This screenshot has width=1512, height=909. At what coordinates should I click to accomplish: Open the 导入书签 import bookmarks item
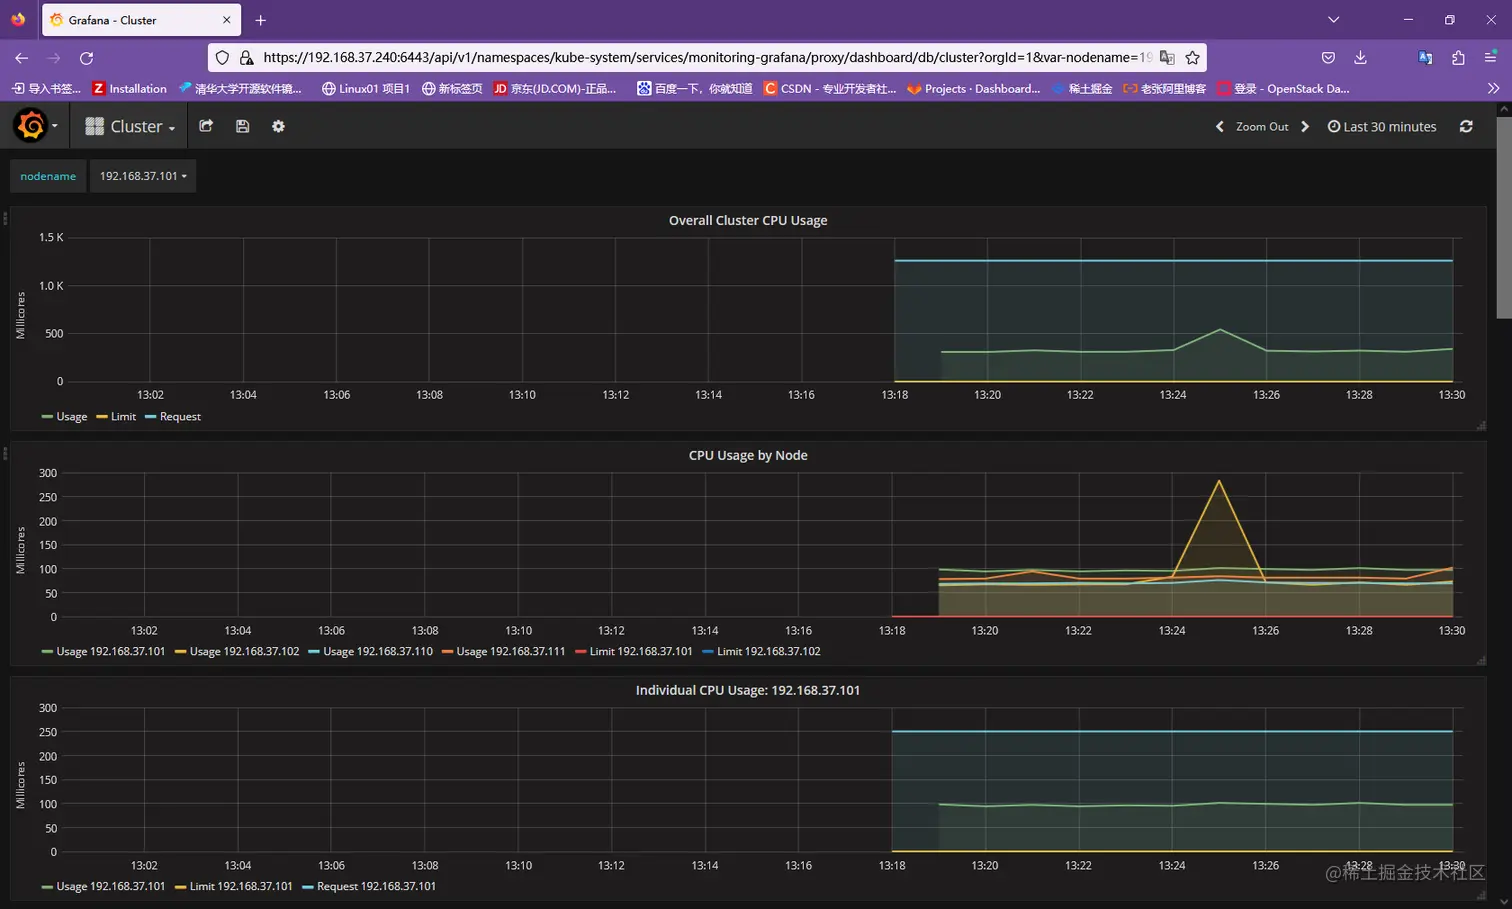click(46, 89)
